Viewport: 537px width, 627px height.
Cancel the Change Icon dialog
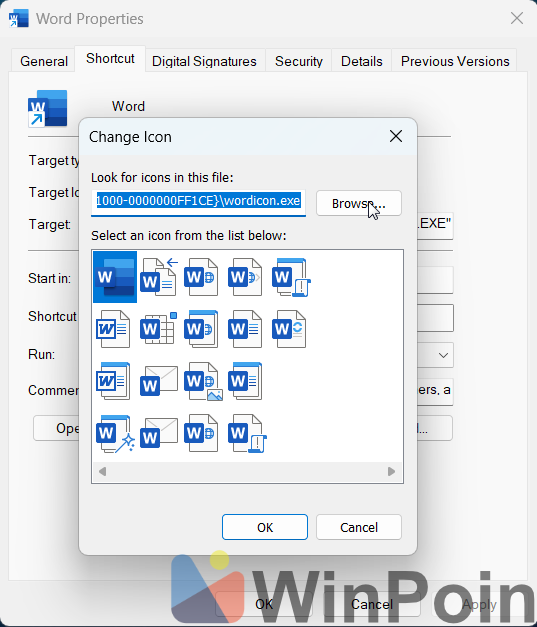tap(359, 527)
